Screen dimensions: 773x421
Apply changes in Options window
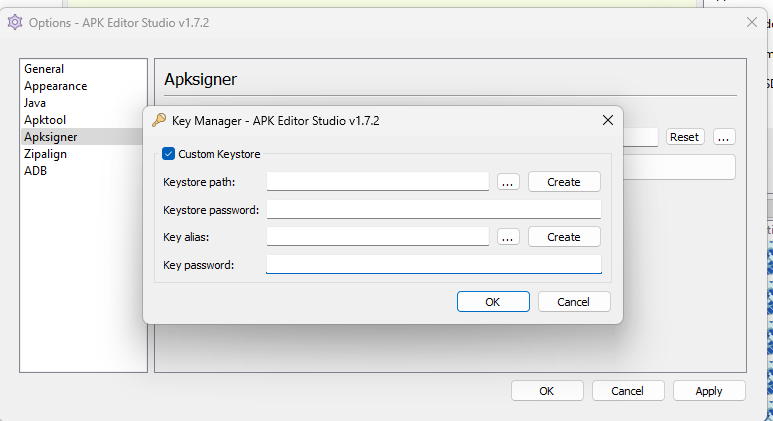[x=709, y=391]
